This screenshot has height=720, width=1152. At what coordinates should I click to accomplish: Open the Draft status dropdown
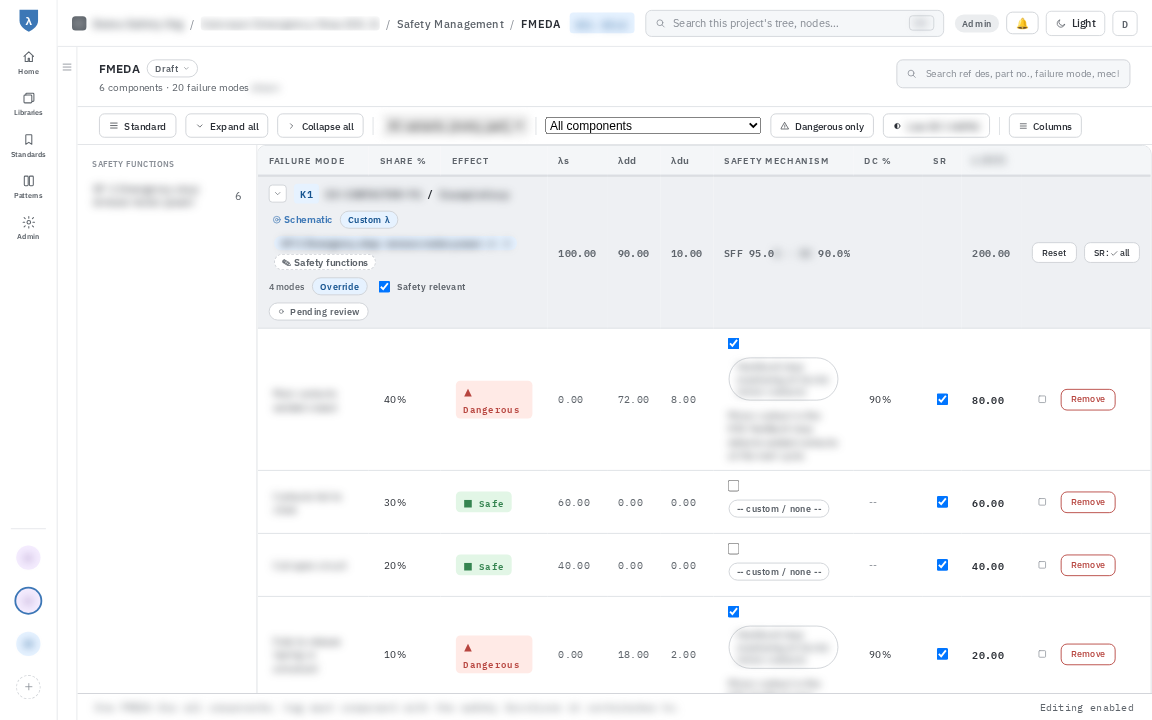click(x=172, y=68)
